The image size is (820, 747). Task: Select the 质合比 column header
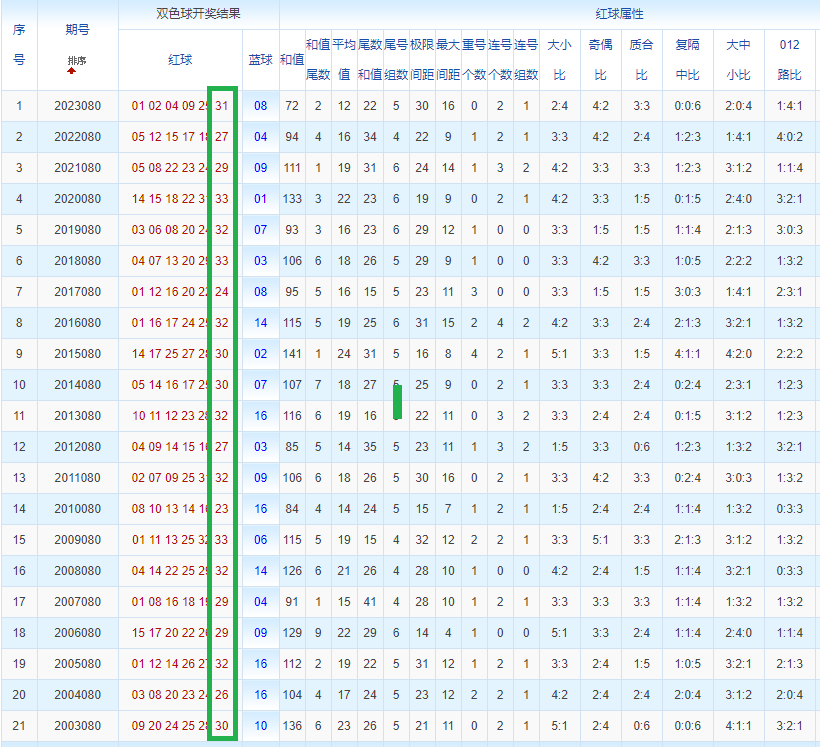click(642, 60)
